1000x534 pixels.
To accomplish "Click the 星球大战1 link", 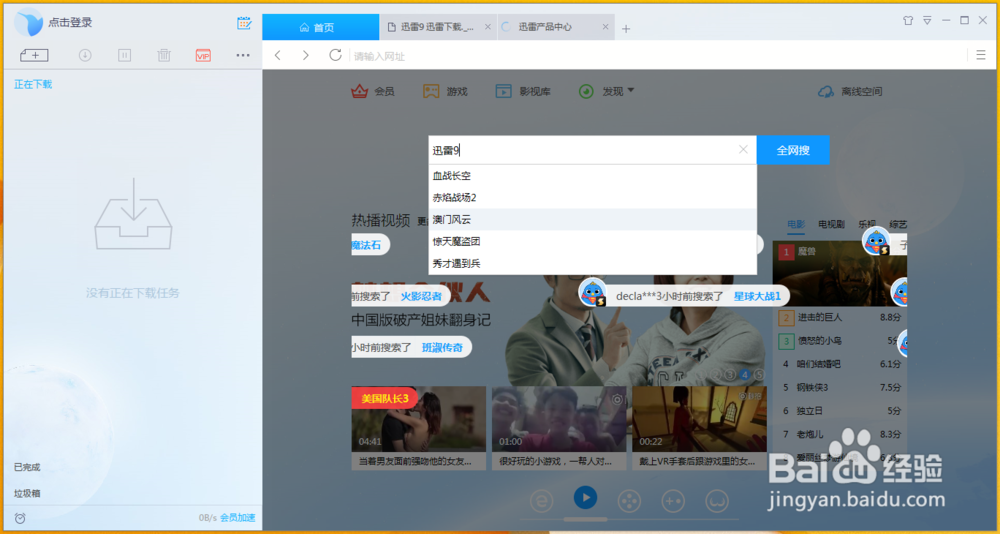I will [x=757, y=296].
